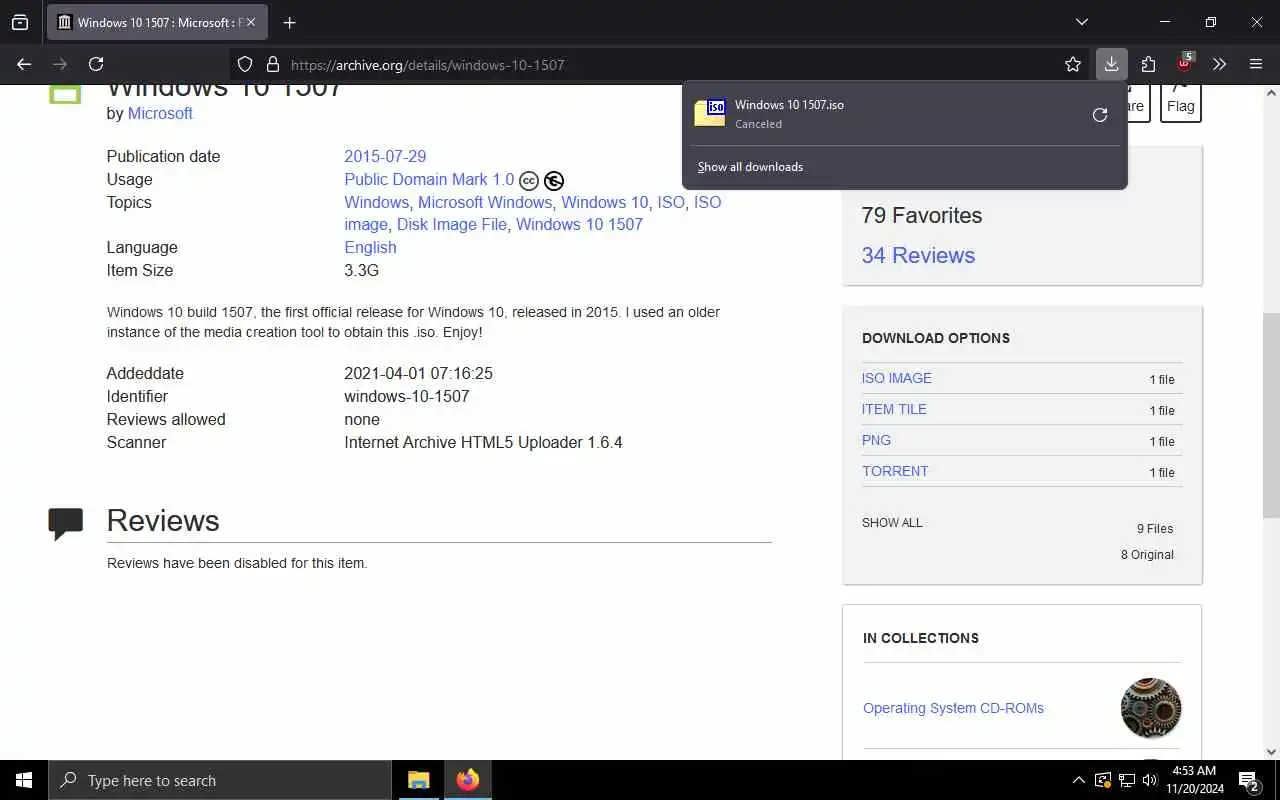Open English language link
1280x800 pixels.
[x=370, y=247]
